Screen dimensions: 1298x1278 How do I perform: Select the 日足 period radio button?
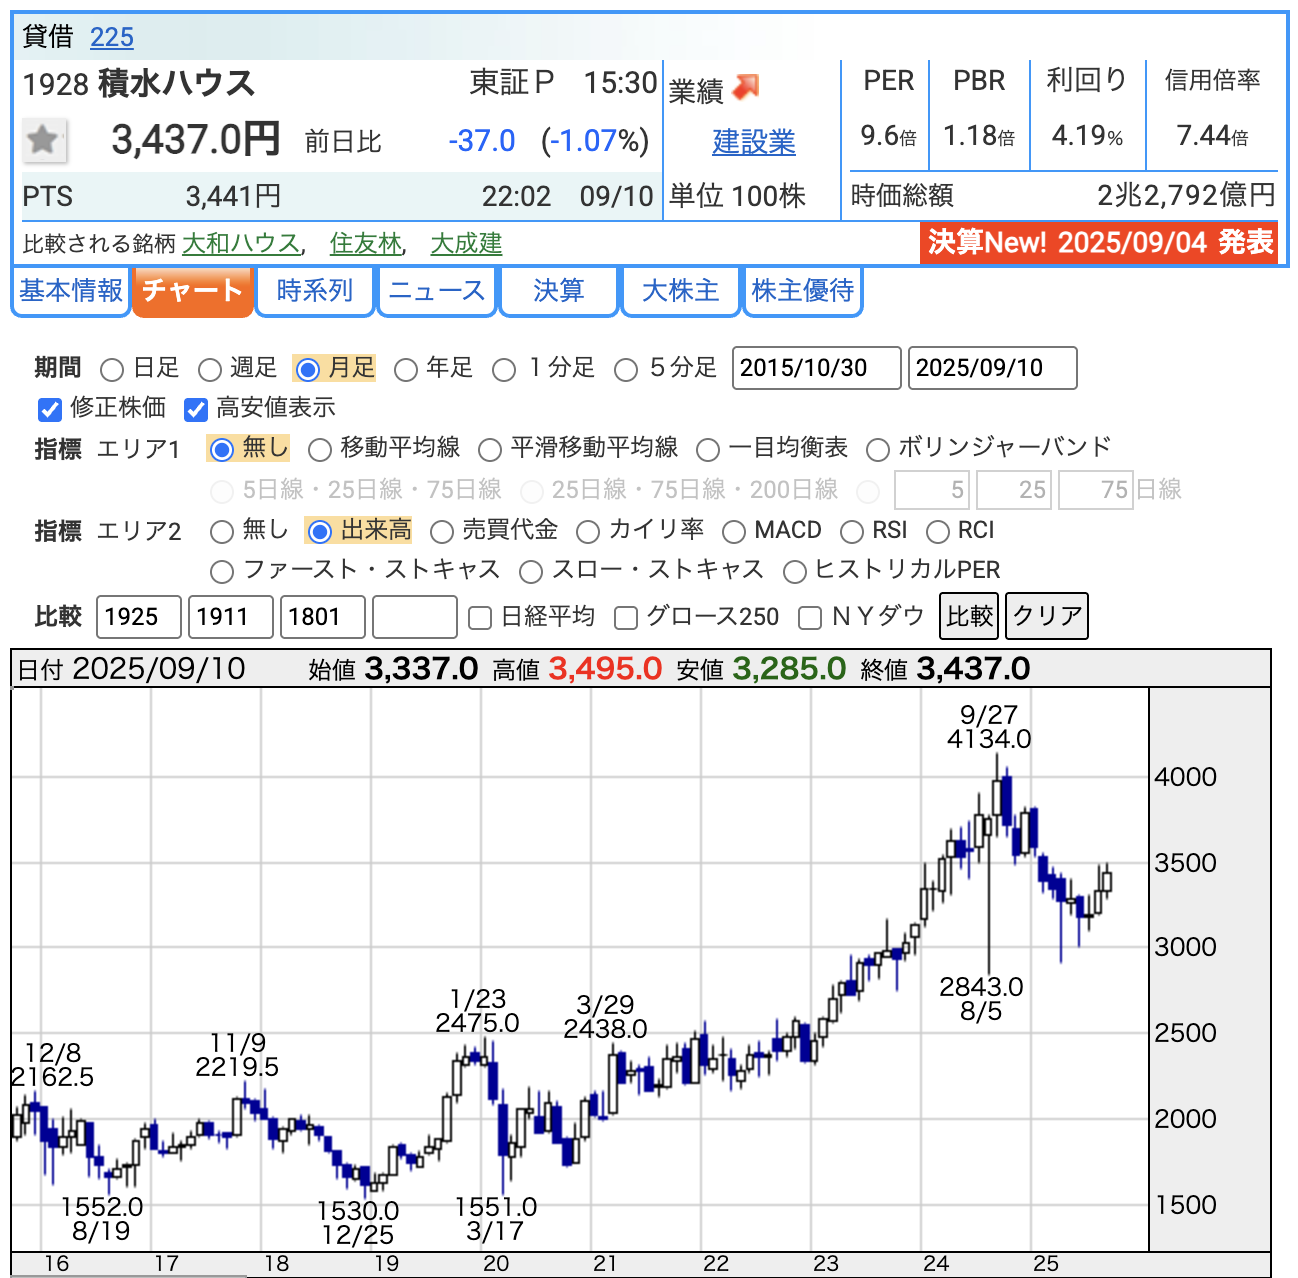click(112, 370)
